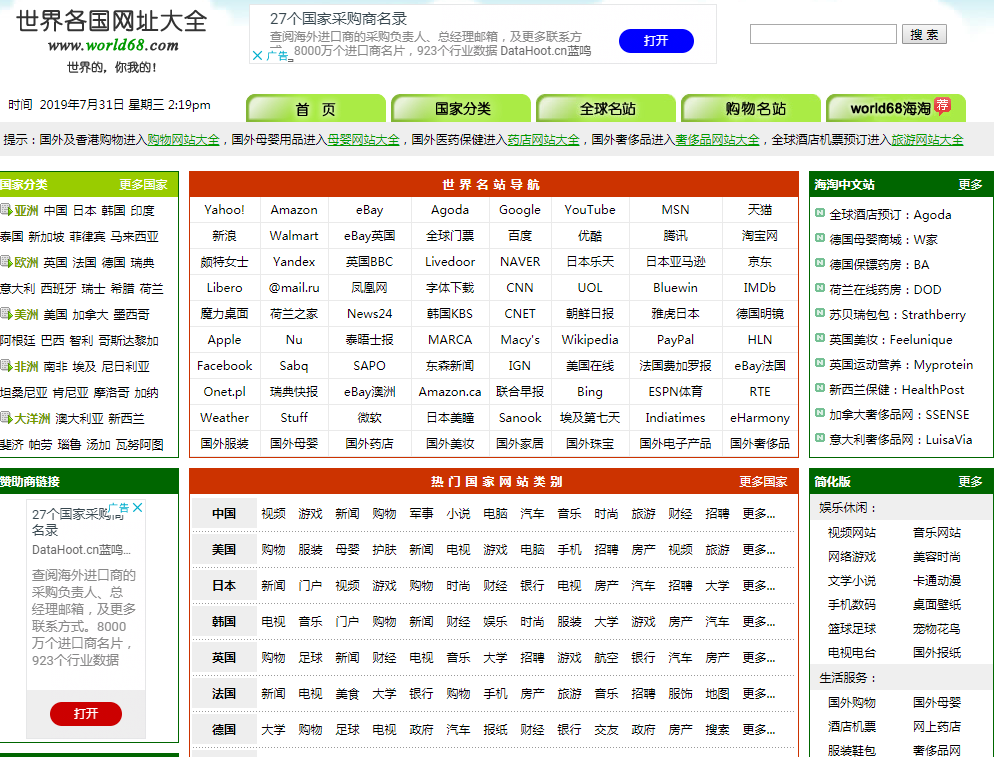The image size is (1001, 757).
Task: Open the Yahoo! link in 世界名站导航
Action: pyautogui.click(x=224, y=210)
